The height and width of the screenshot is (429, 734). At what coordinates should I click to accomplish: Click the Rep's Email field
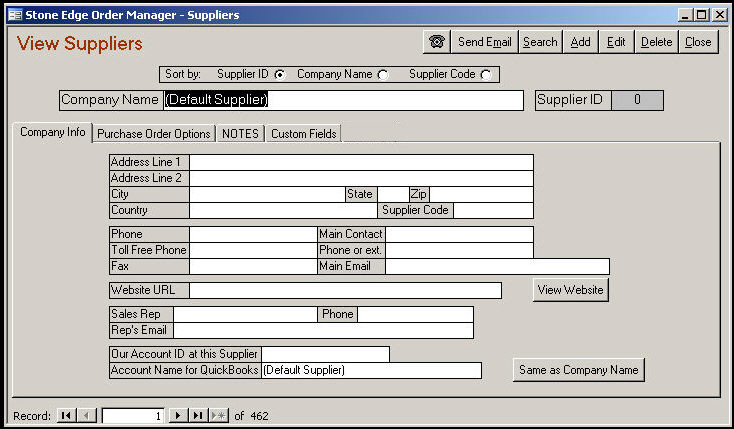pyautogui.click(x=323, y=330)
